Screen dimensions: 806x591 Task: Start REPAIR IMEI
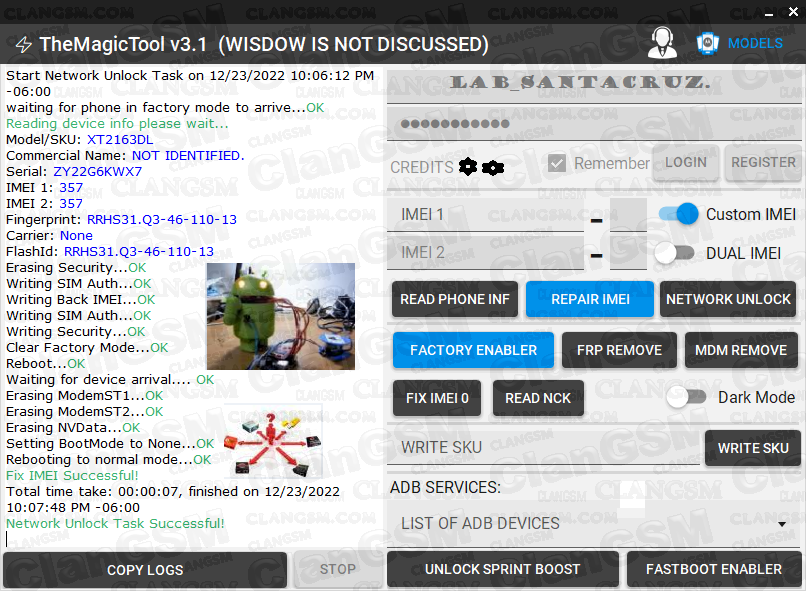[x=590, y=299]
